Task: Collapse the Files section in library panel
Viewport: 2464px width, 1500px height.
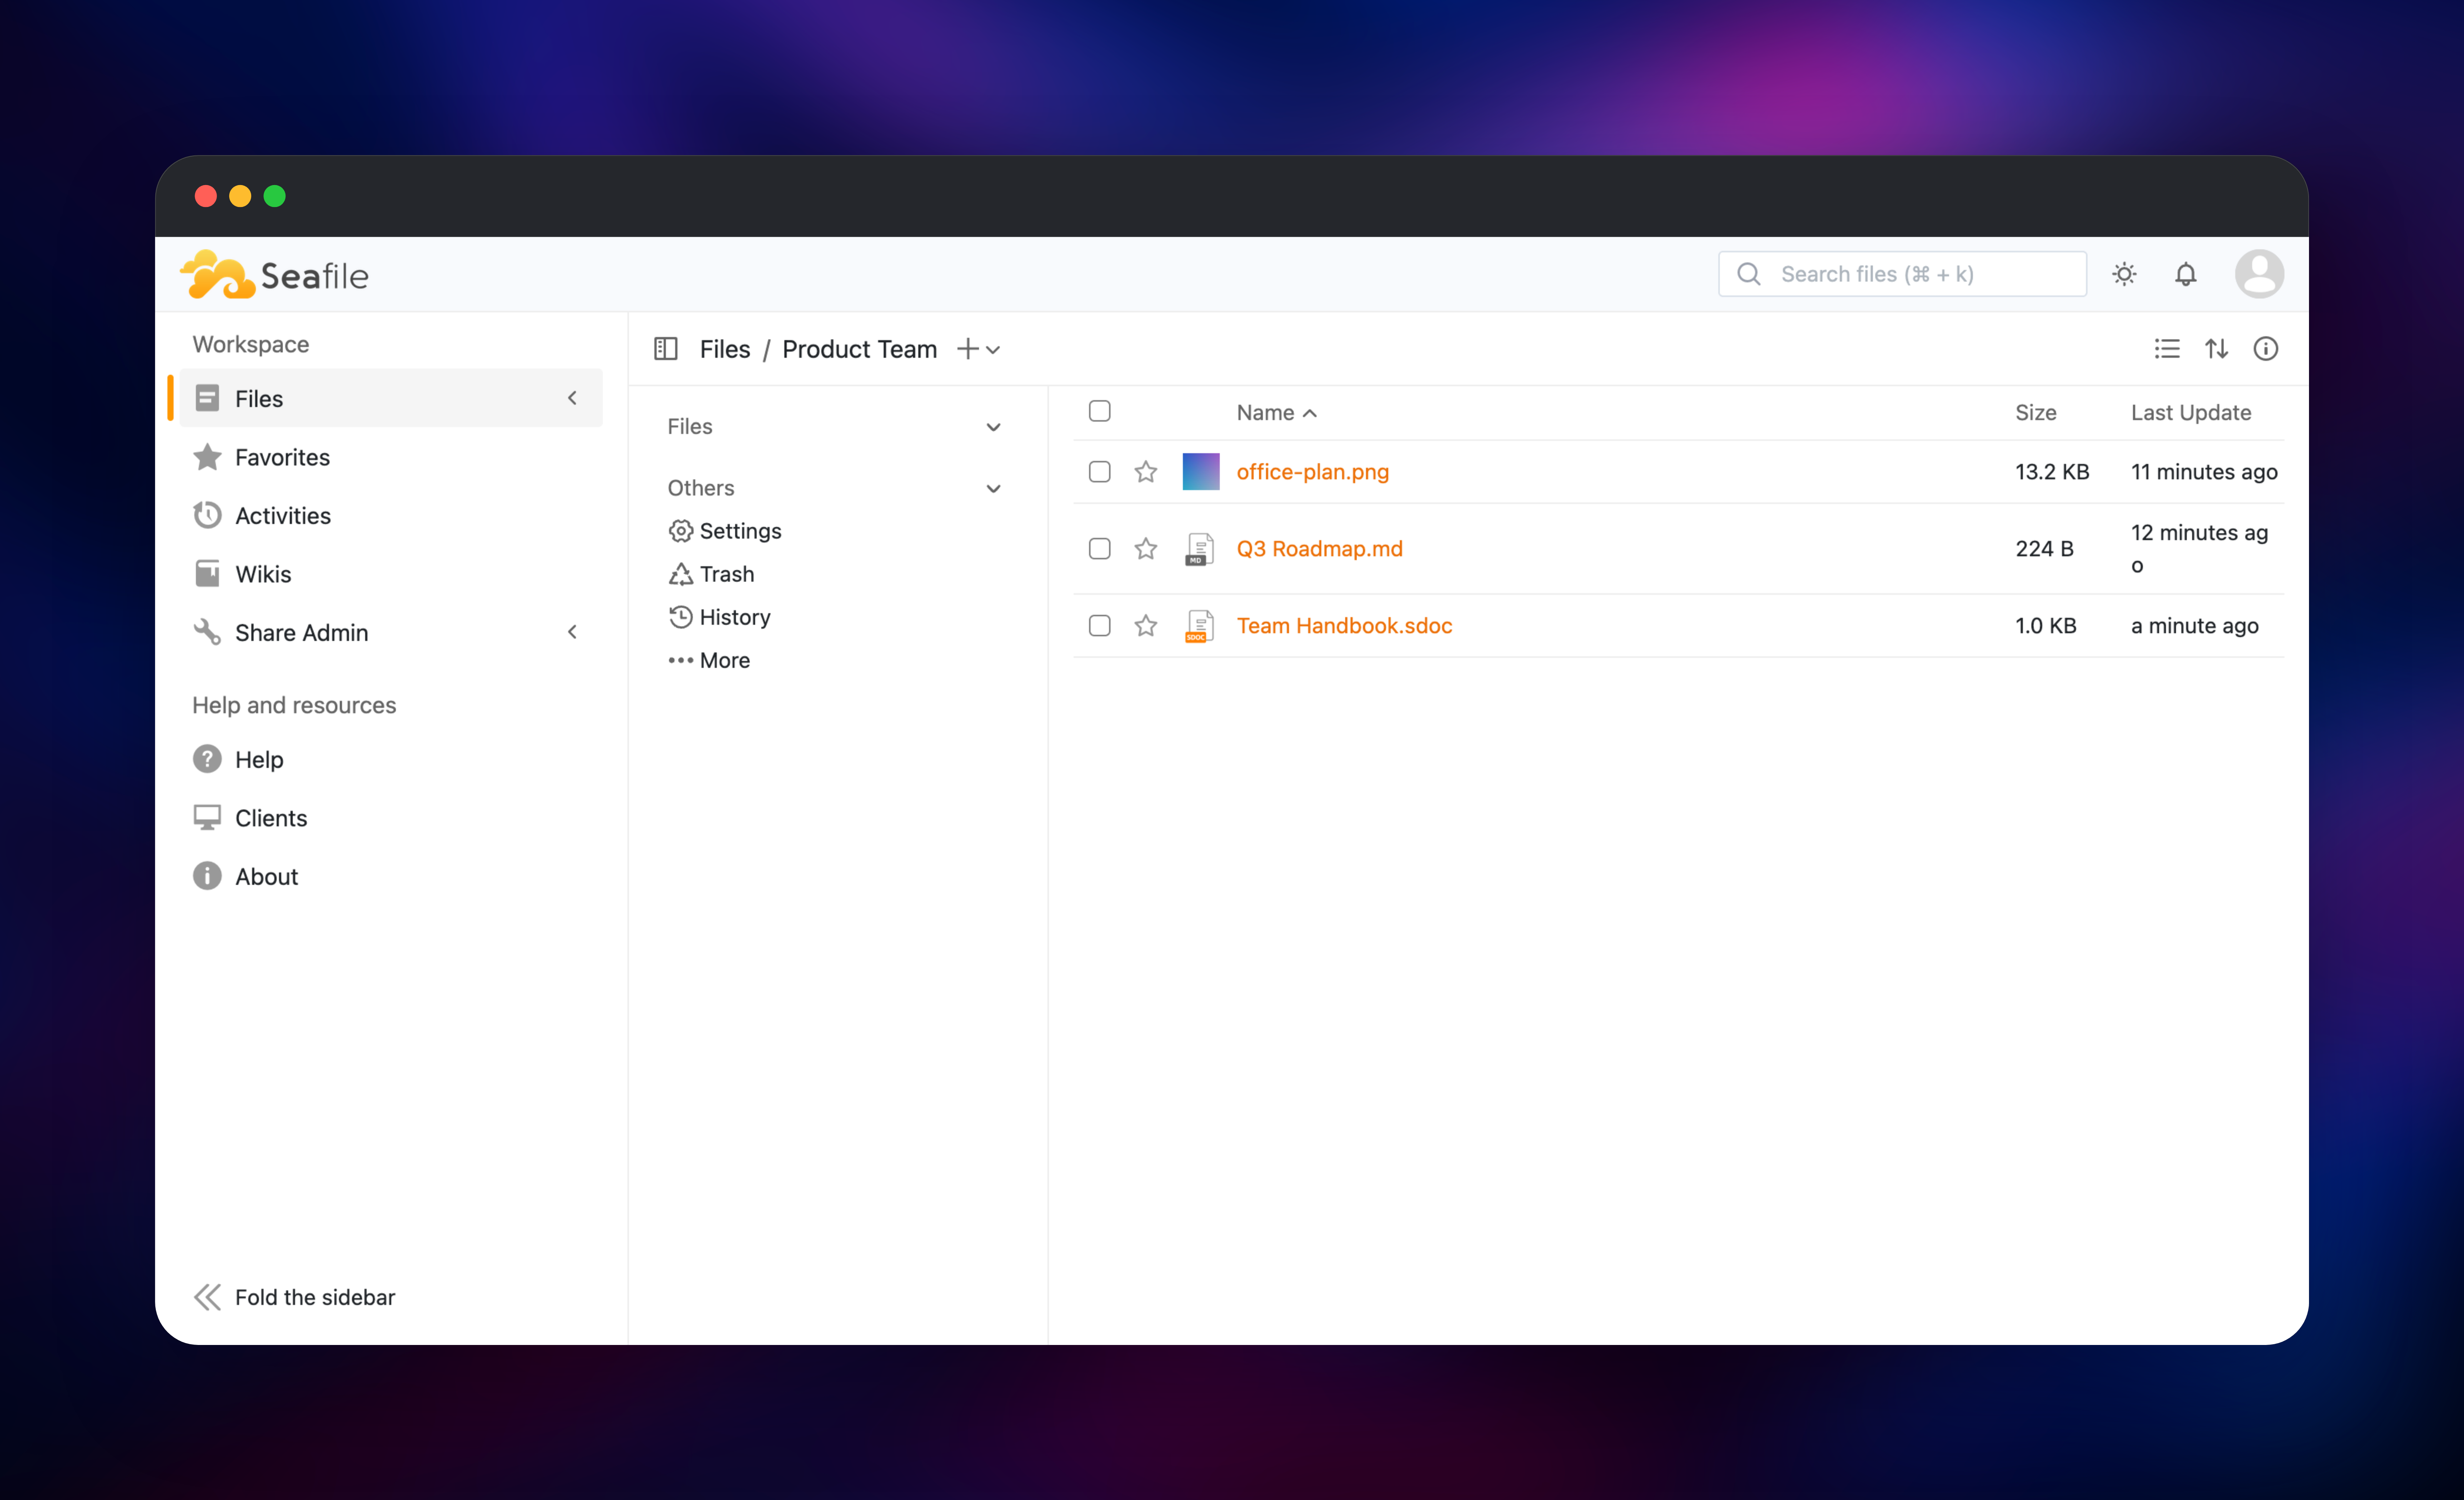Action: coord(993,427)
